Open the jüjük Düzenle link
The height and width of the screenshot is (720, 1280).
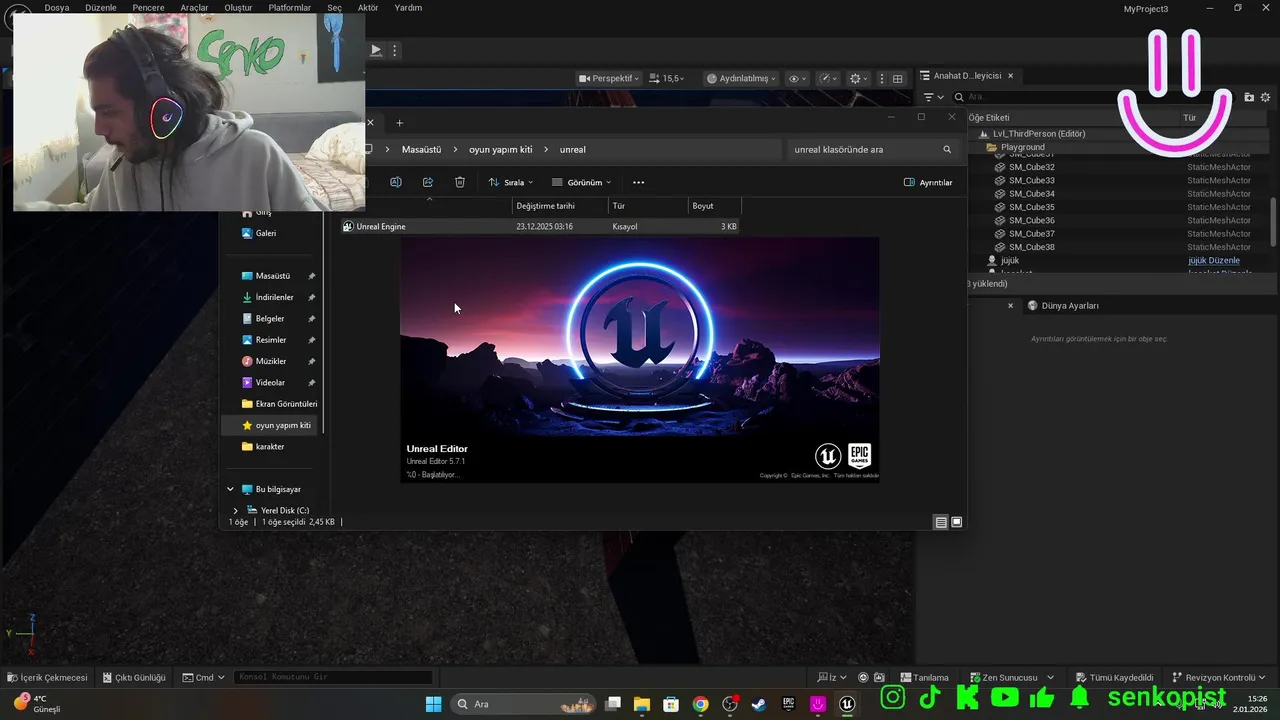[x=1214, y=260]
